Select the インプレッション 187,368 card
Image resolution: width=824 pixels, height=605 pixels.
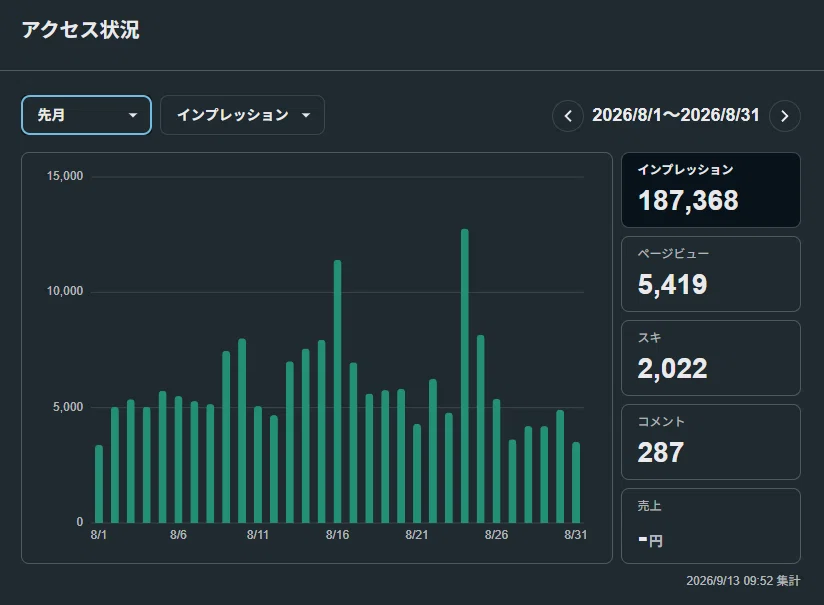click(710, 190)
